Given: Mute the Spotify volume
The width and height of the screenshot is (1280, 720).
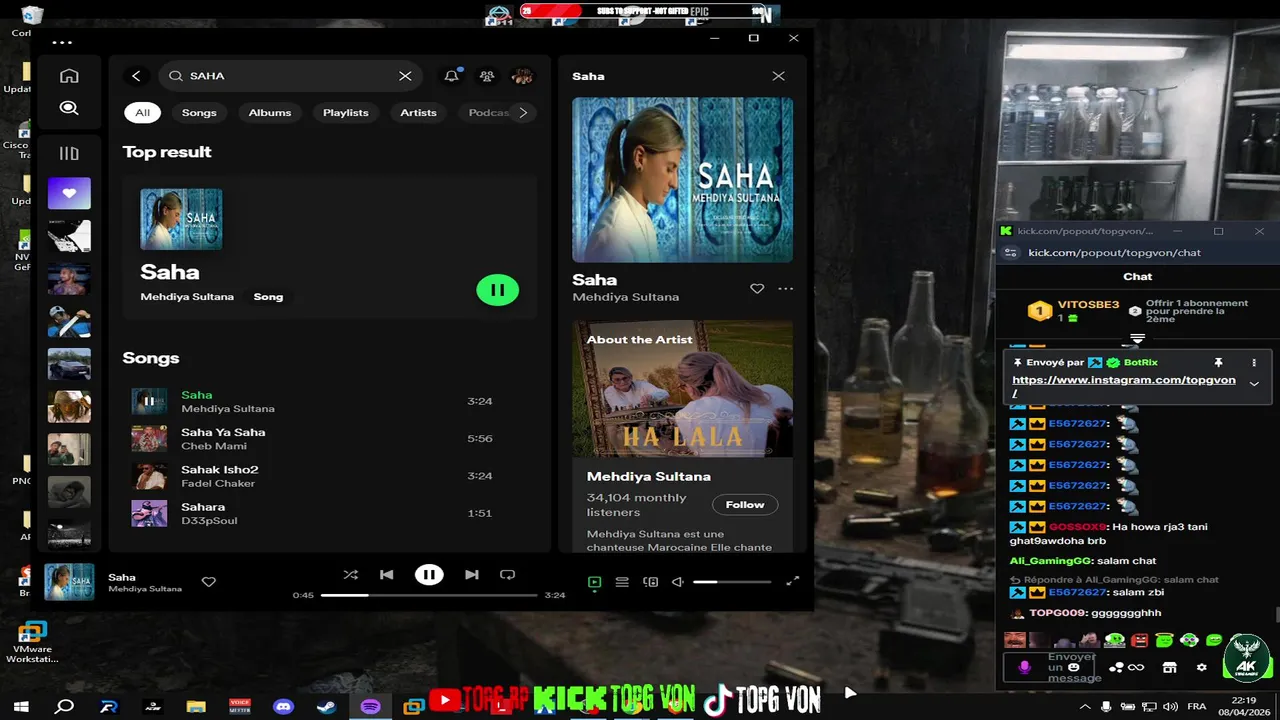Looking at the screenshot, I should (677, 582).
